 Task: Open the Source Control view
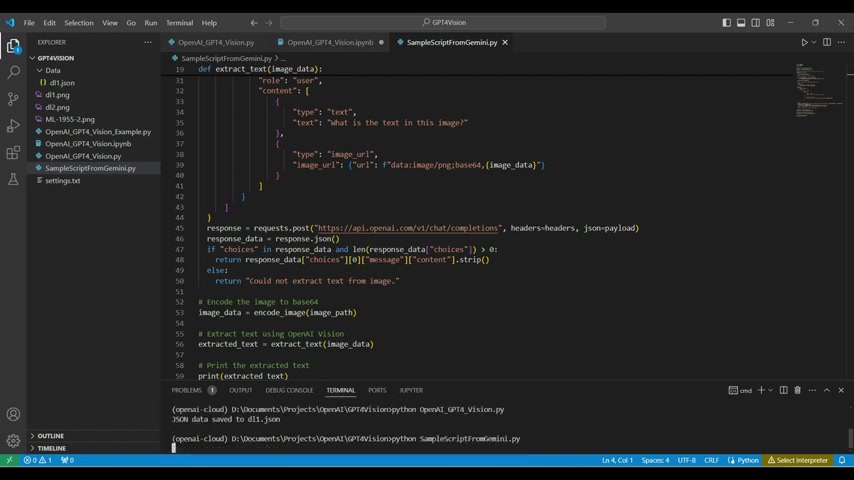[x=13, y=99]
